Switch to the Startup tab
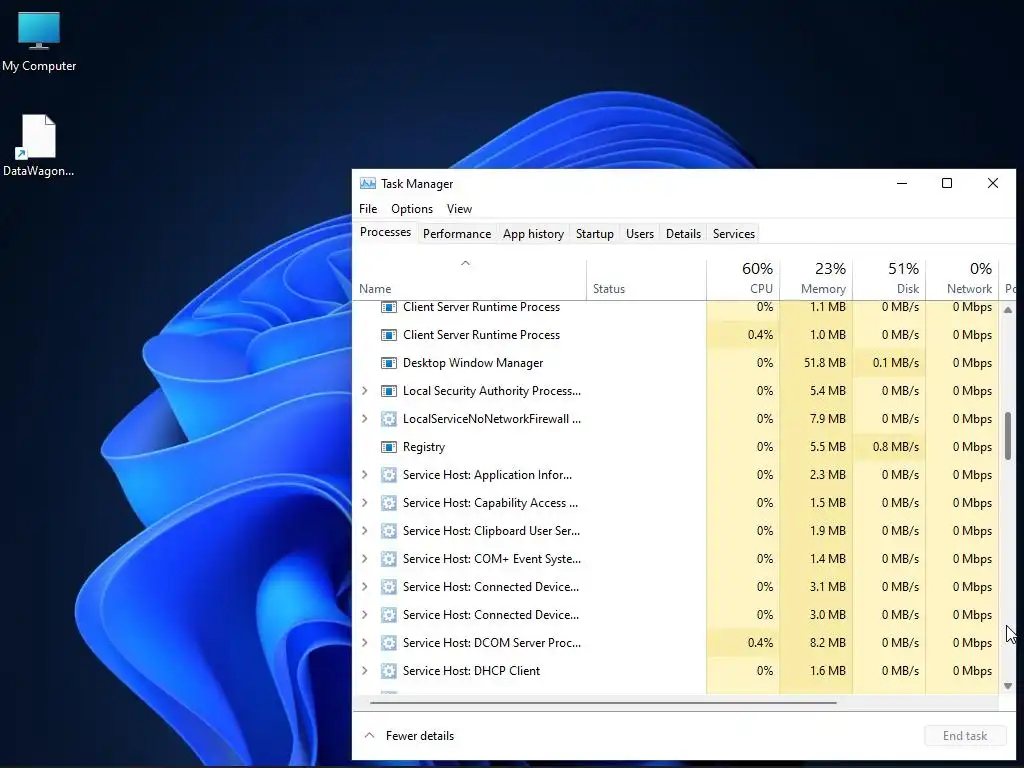 tap(594, 234)
